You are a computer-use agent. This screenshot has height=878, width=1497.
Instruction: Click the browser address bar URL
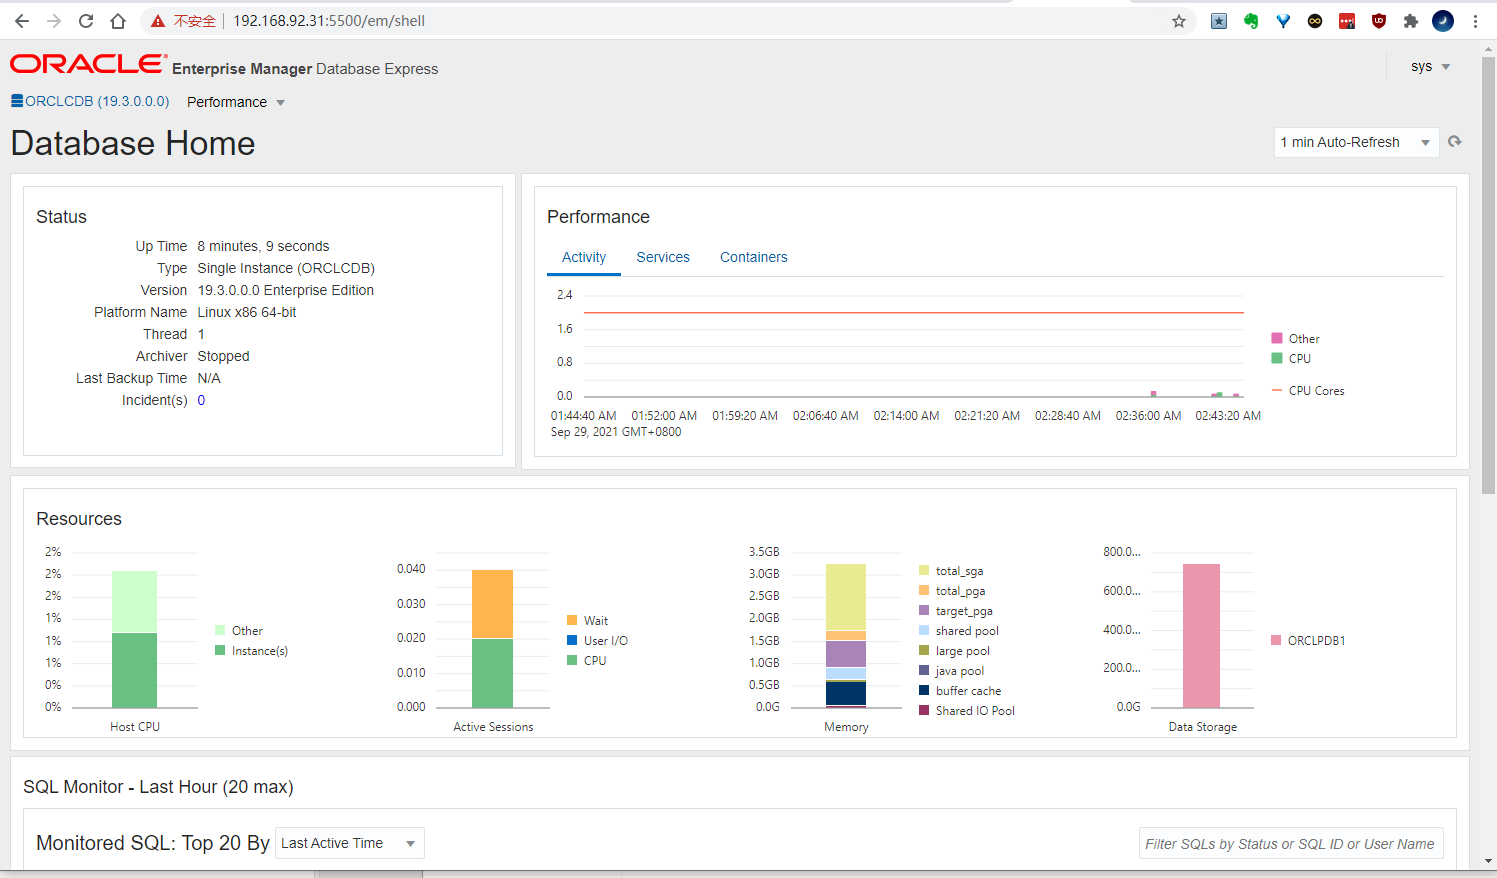[x=329, y=21]
